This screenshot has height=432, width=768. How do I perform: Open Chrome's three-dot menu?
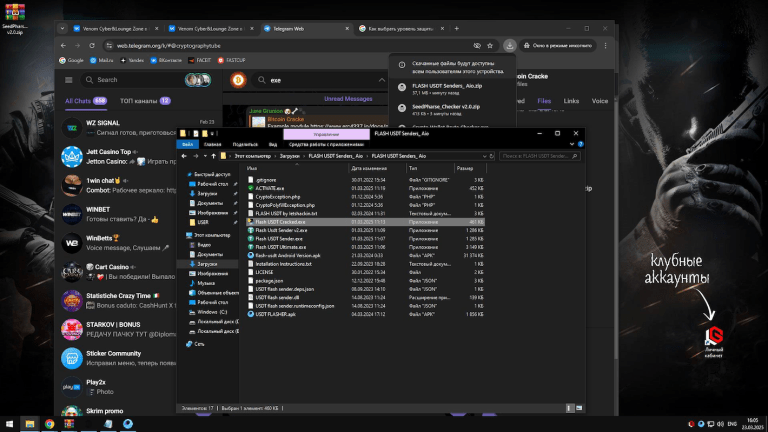coord(605,46)
